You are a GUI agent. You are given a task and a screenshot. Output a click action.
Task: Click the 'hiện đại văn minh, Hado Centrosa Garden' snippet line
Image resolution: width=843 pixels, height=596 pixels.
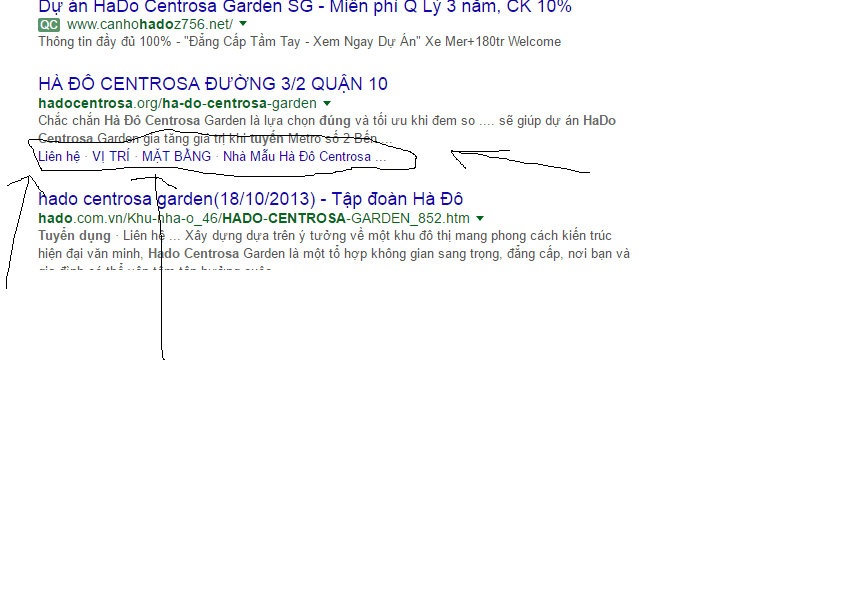(334, 253)
